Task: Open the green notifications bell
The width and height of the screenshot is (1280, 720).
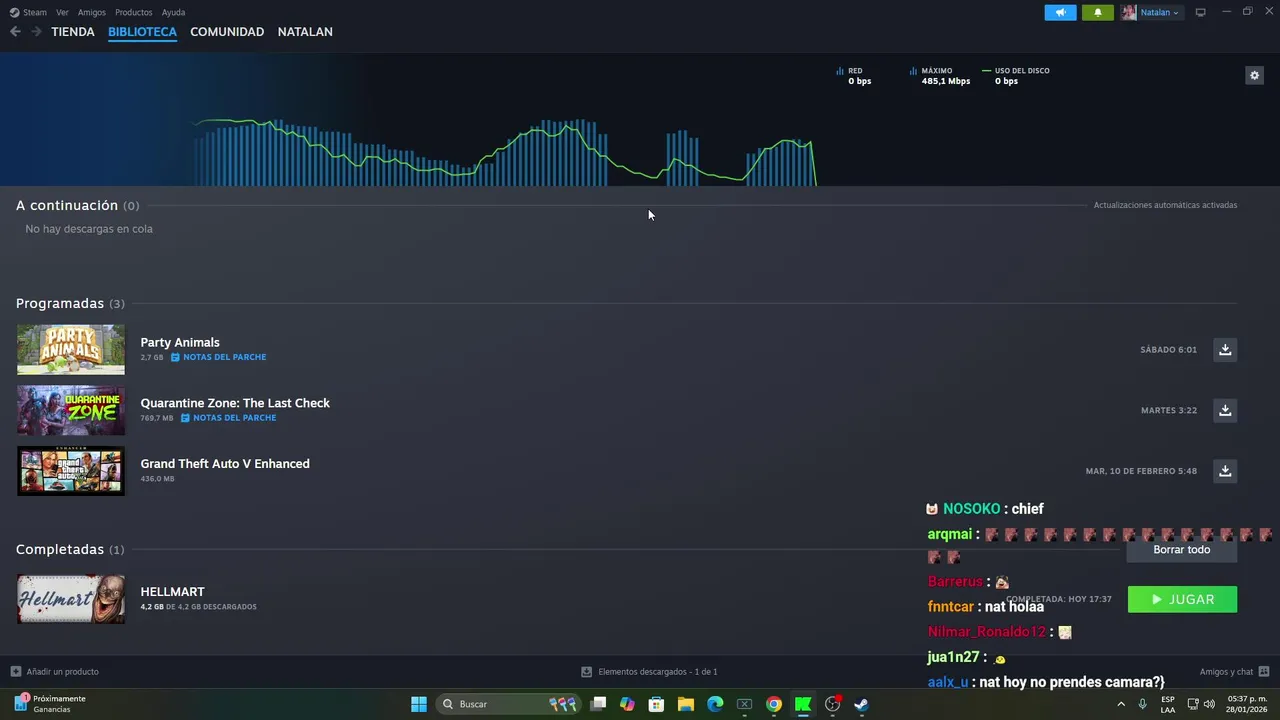Action: tap(1097, 12)
